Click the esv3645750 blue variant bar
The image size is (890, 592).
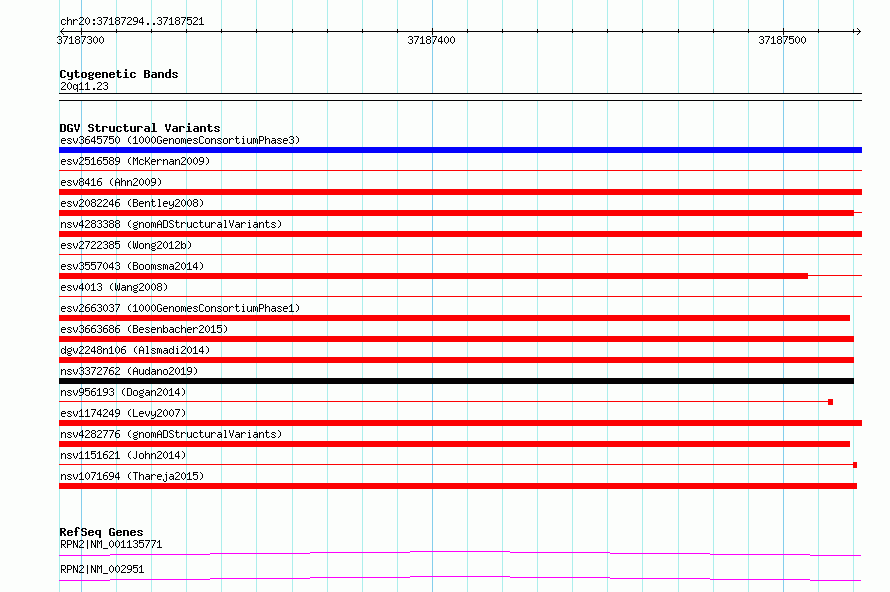[x=460, y=150]
